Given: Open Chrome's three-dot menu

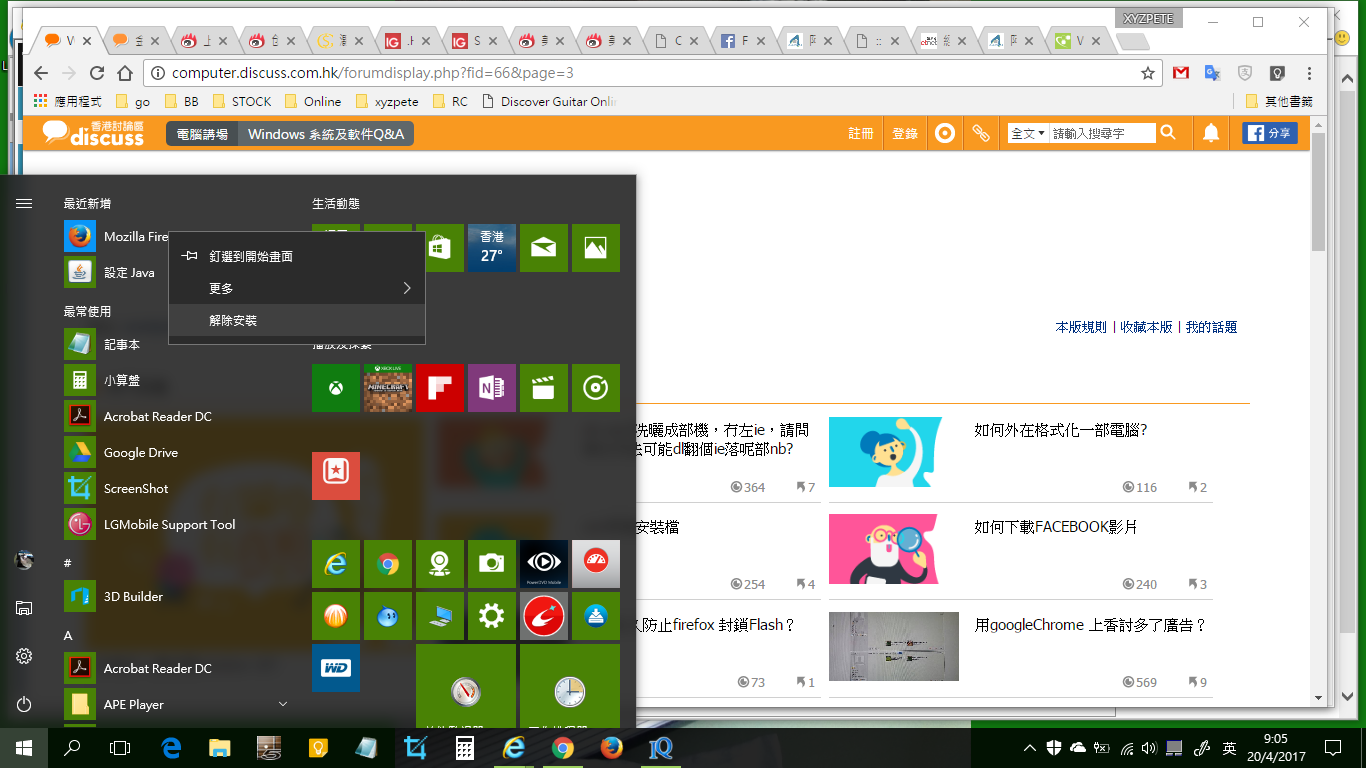Looking at the screenshot, I should (1309, 73).
